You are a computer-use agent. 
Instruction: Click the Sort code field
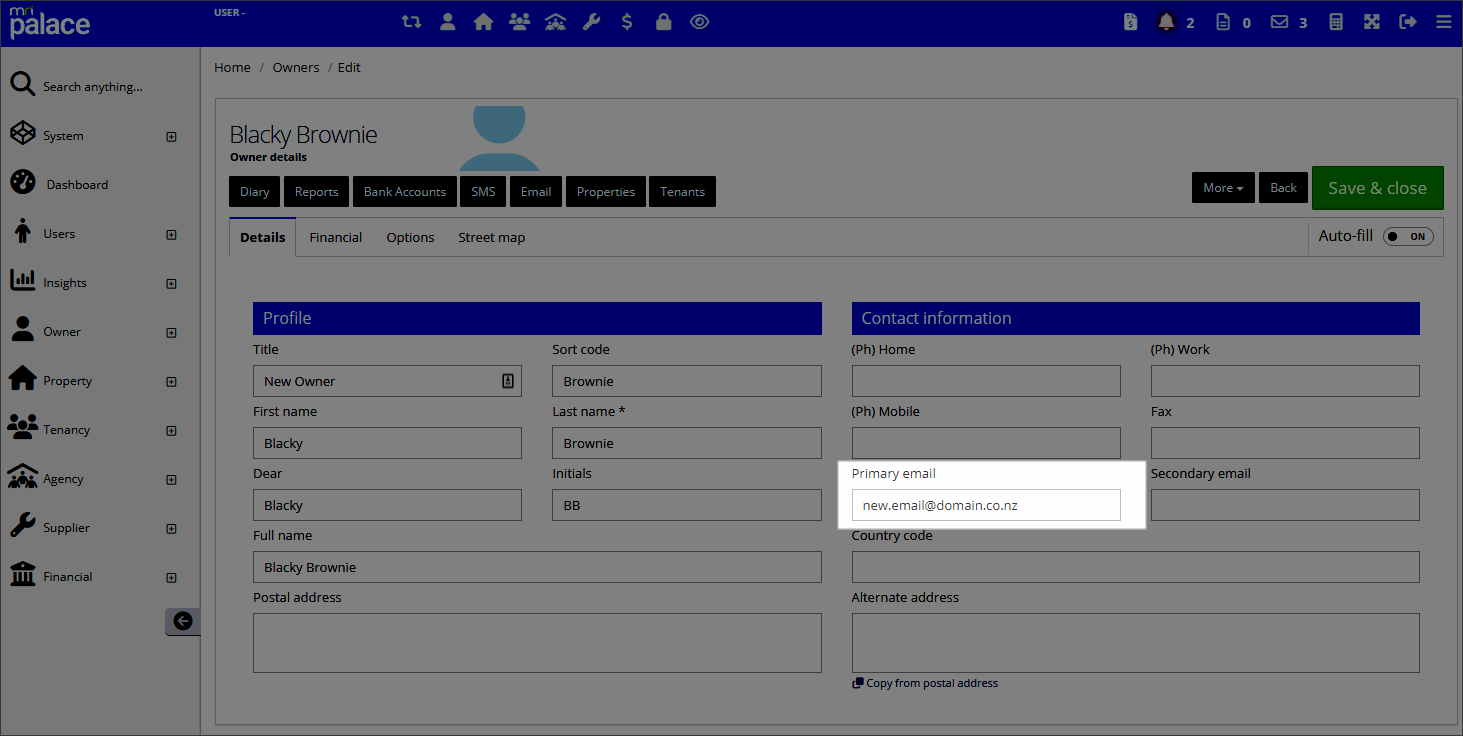click(x=687, y=381)
